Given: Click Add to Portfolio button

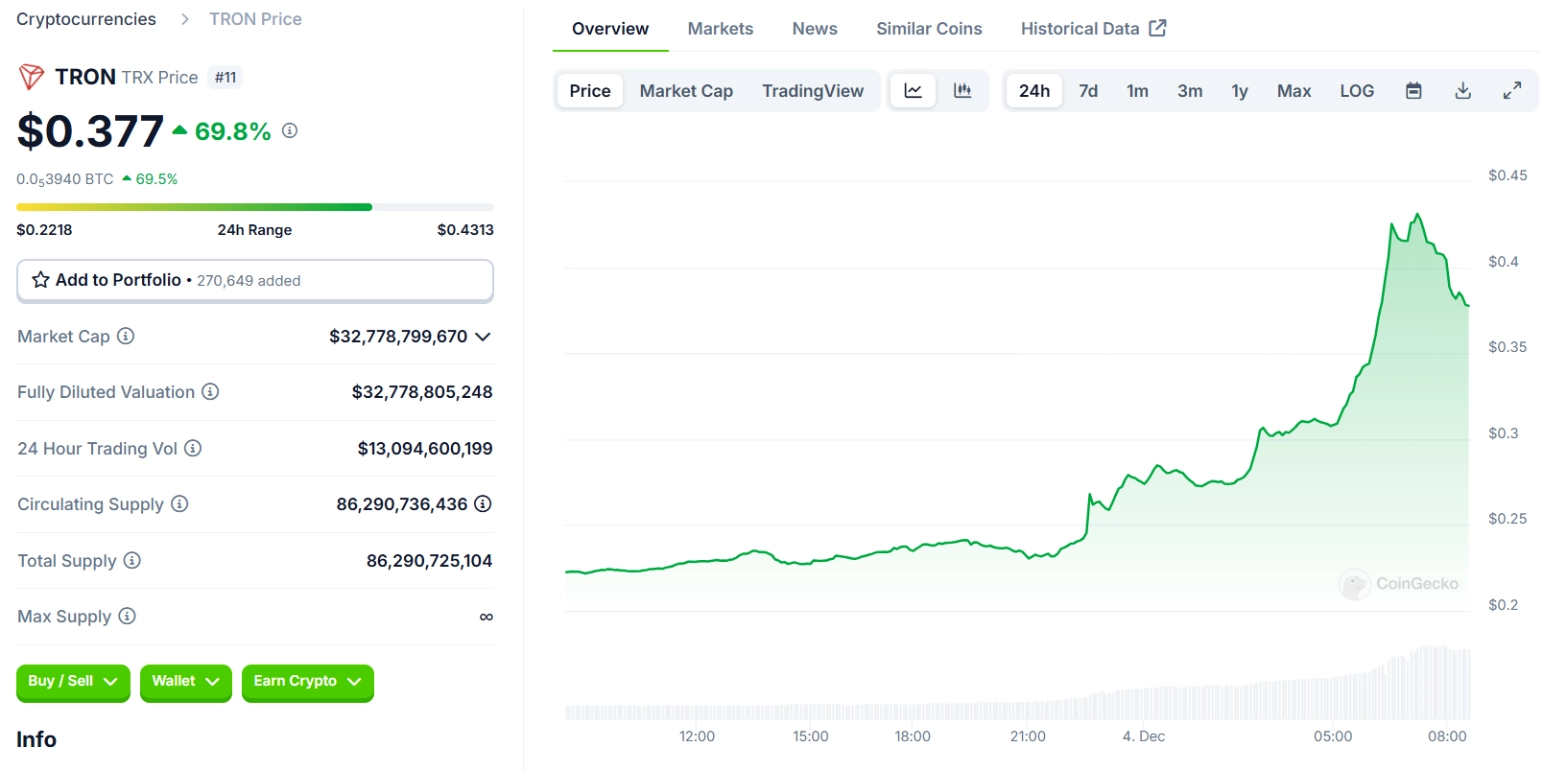Looking at the screenshot, I should (255, 280).
